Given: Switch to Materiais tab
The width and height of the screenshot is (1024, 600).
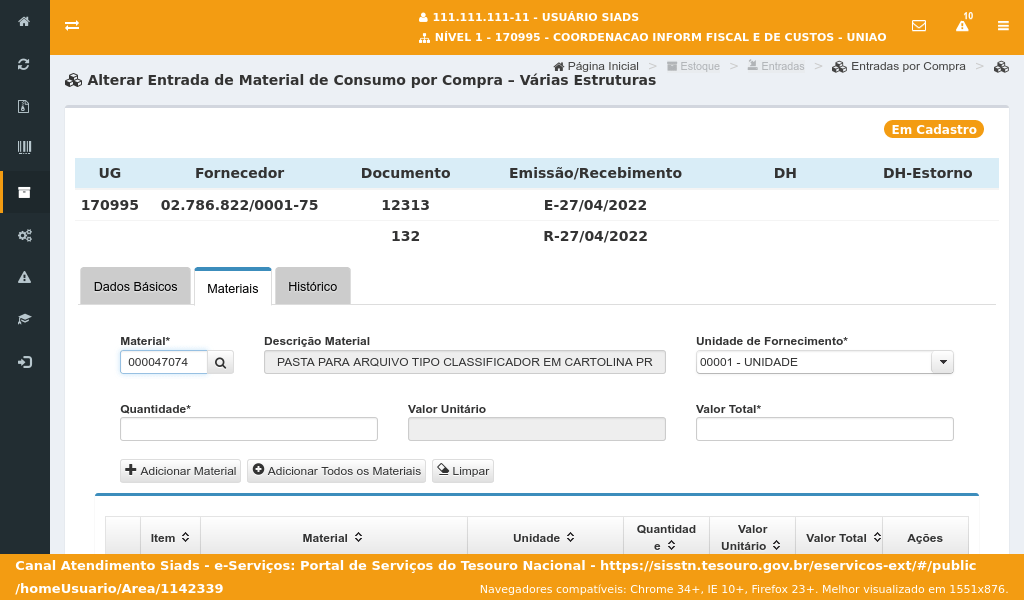Looking at the screenshot, I should tap(232, 288).
